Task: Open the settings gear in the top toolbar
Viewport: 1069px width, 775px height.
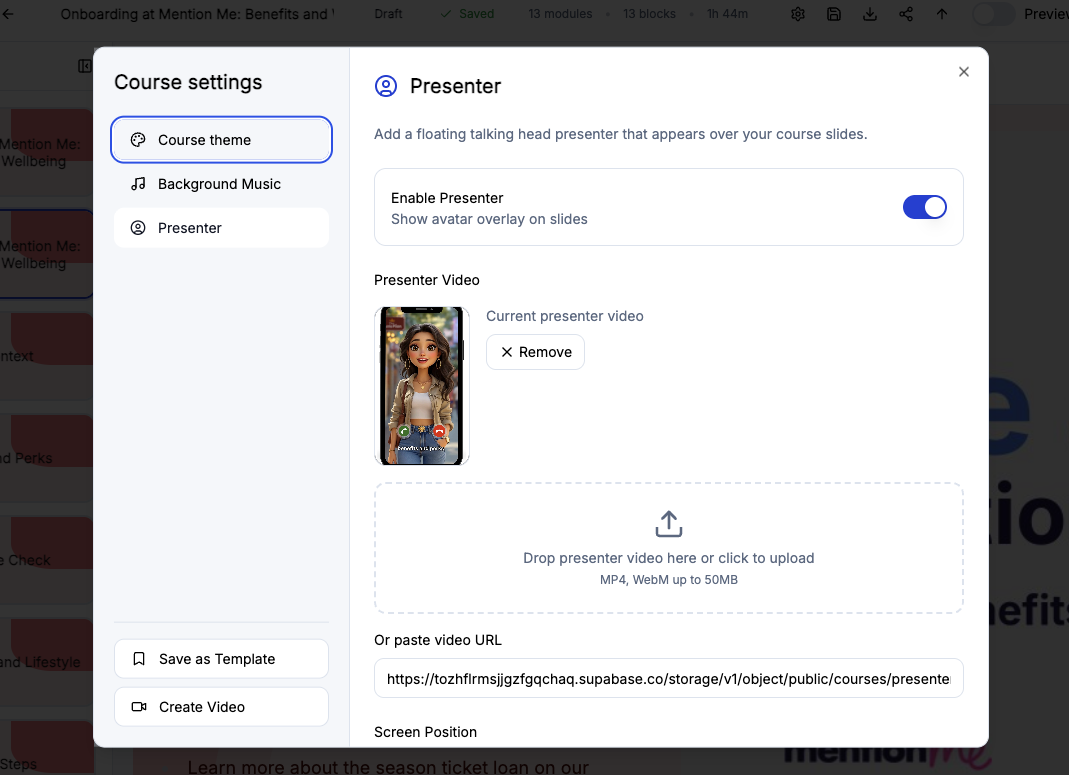Action: 797,14
